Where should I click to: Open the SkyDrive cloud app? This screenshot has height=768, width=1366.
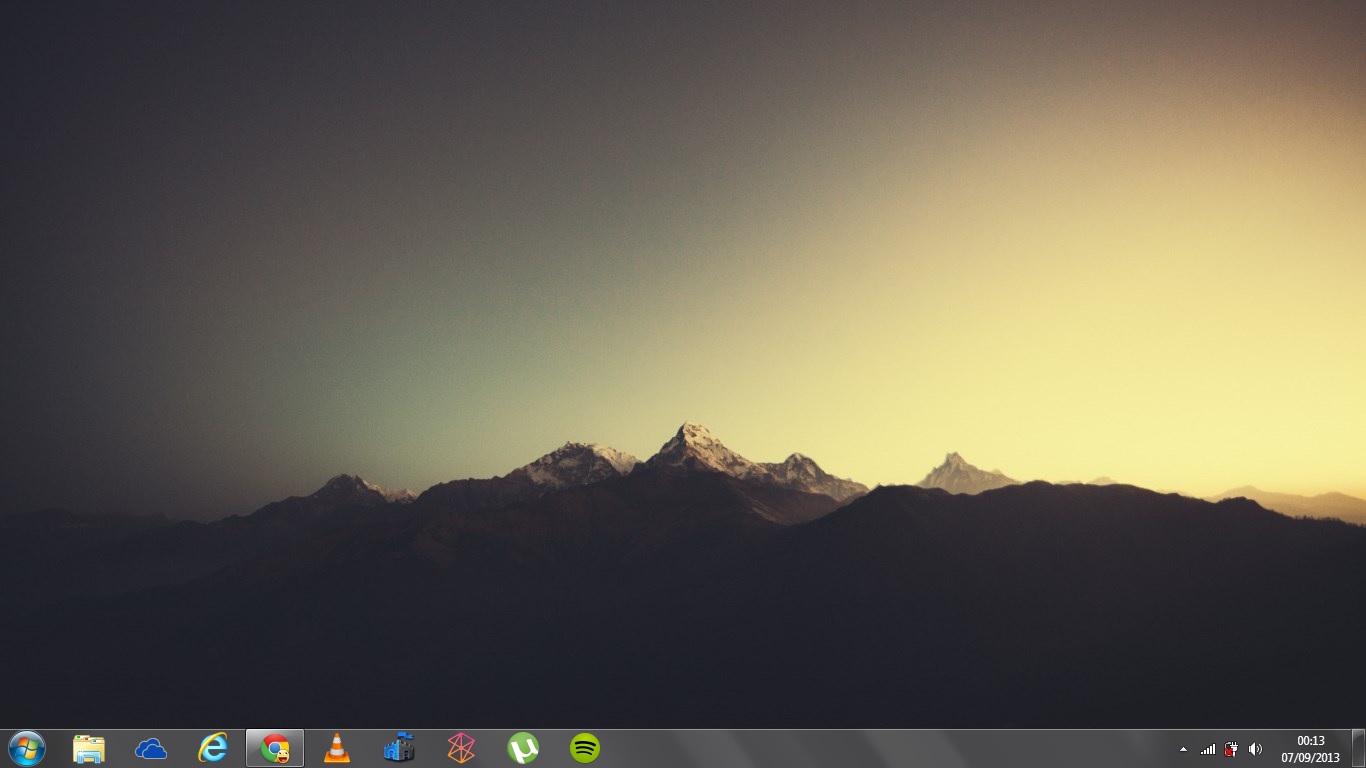coord(151,748)
